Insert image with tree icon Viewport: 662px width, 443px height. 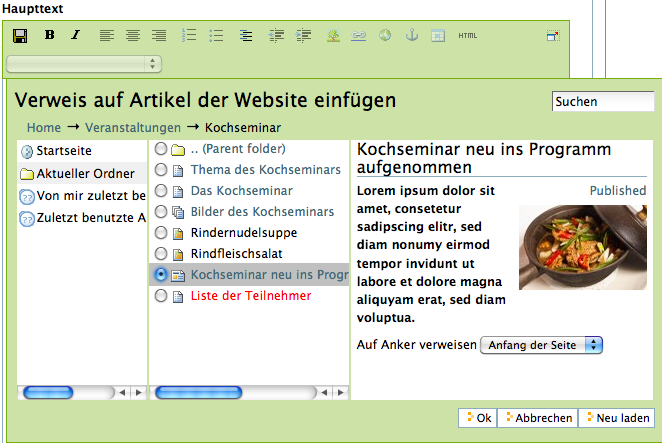(x=333, y=35)
